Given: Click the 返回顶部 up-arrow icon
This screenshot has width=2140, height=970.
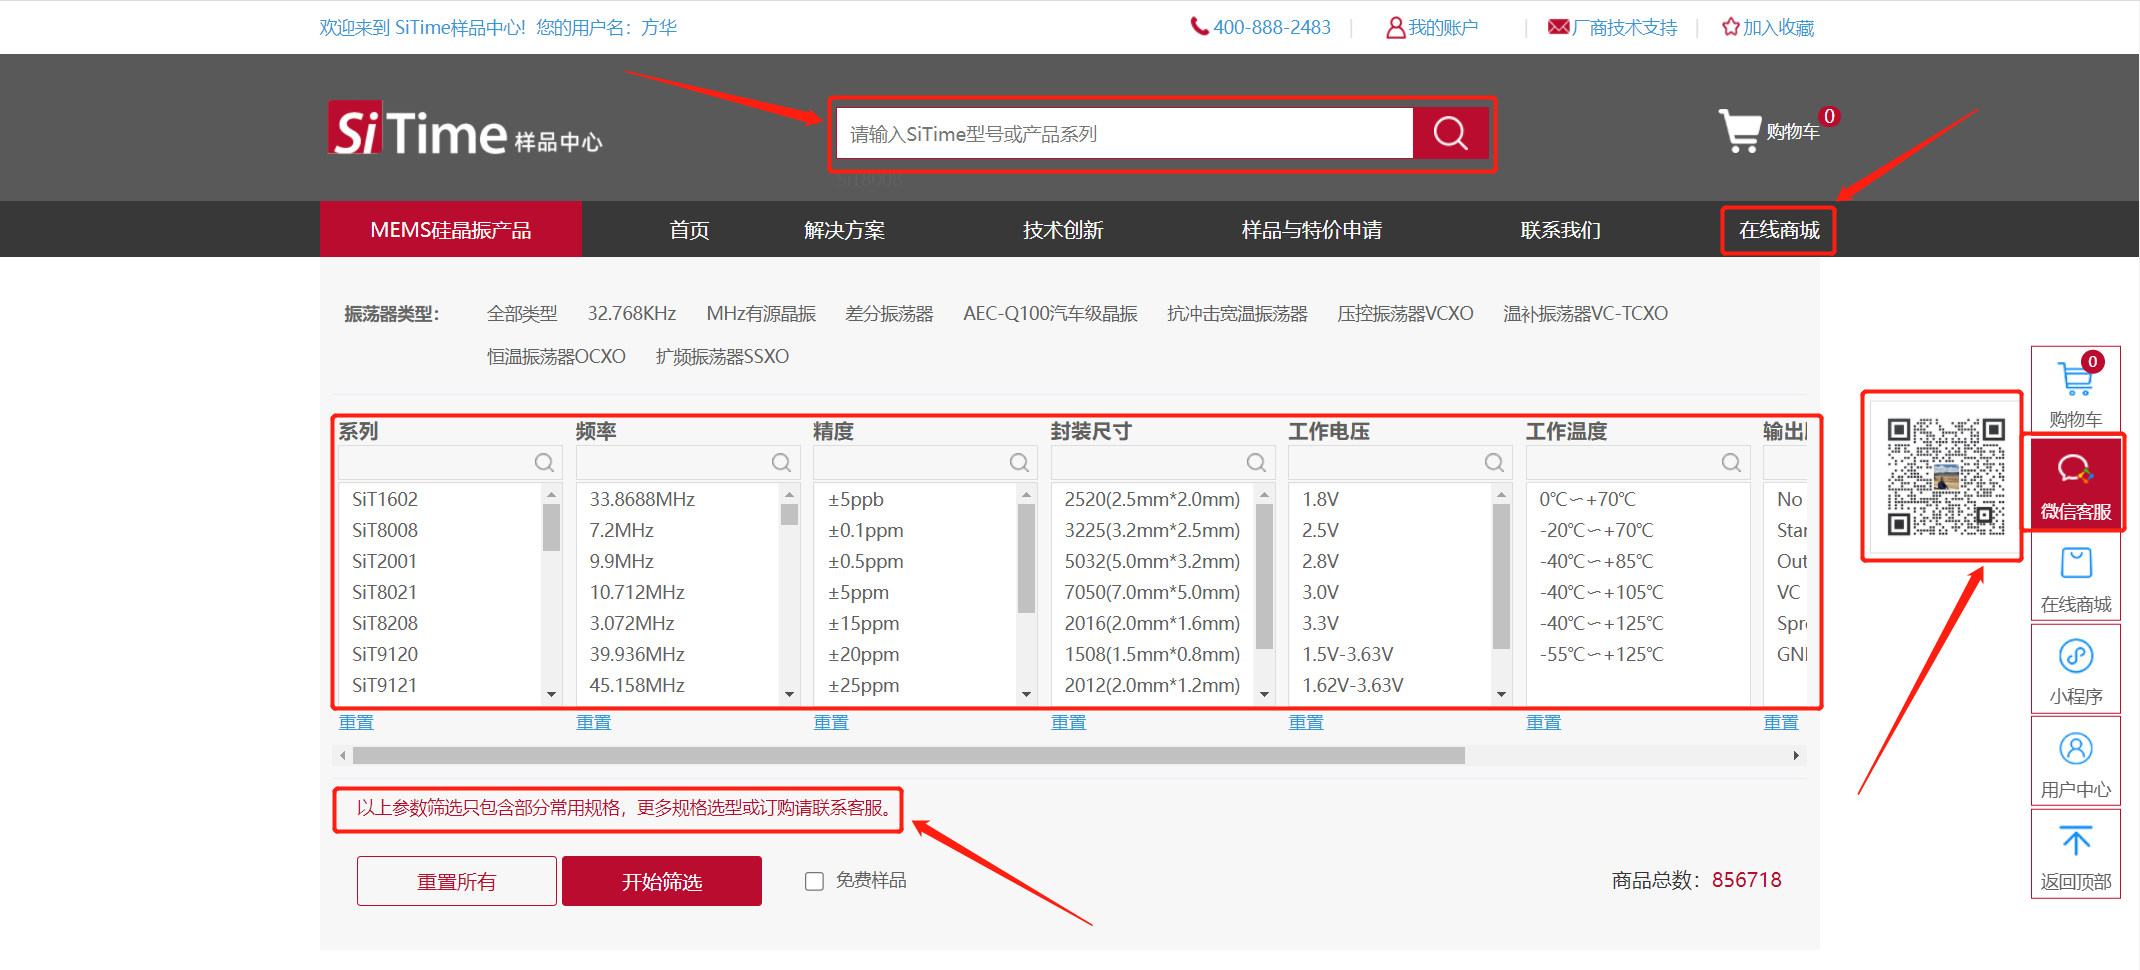Looking at the screenshot, I should [x=2076, y=840].
